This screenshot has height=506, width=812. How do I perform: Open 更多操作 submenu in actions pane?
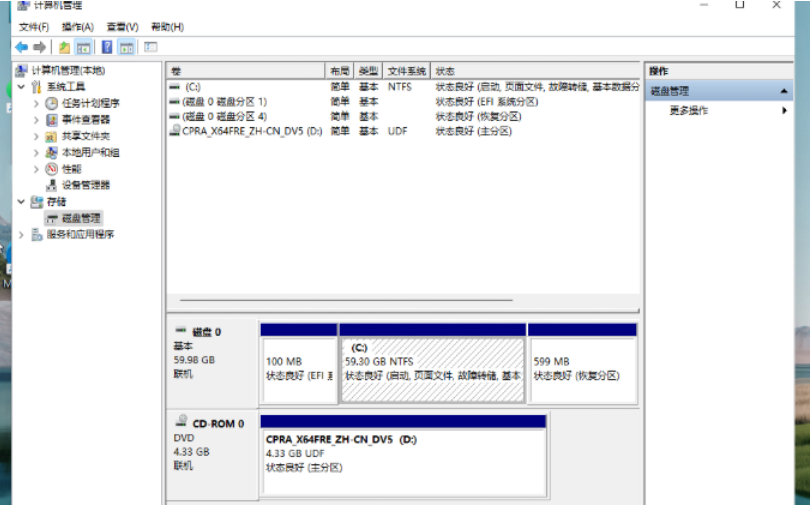coord(728,110)
